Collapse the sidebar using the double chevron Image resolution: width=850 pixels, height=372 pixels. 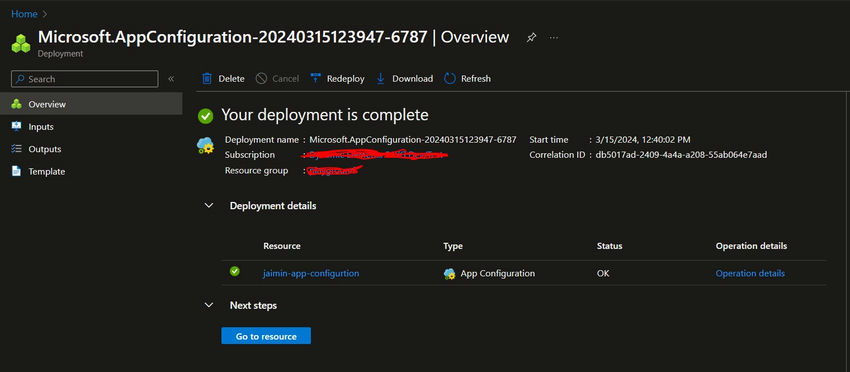point(171,79)
